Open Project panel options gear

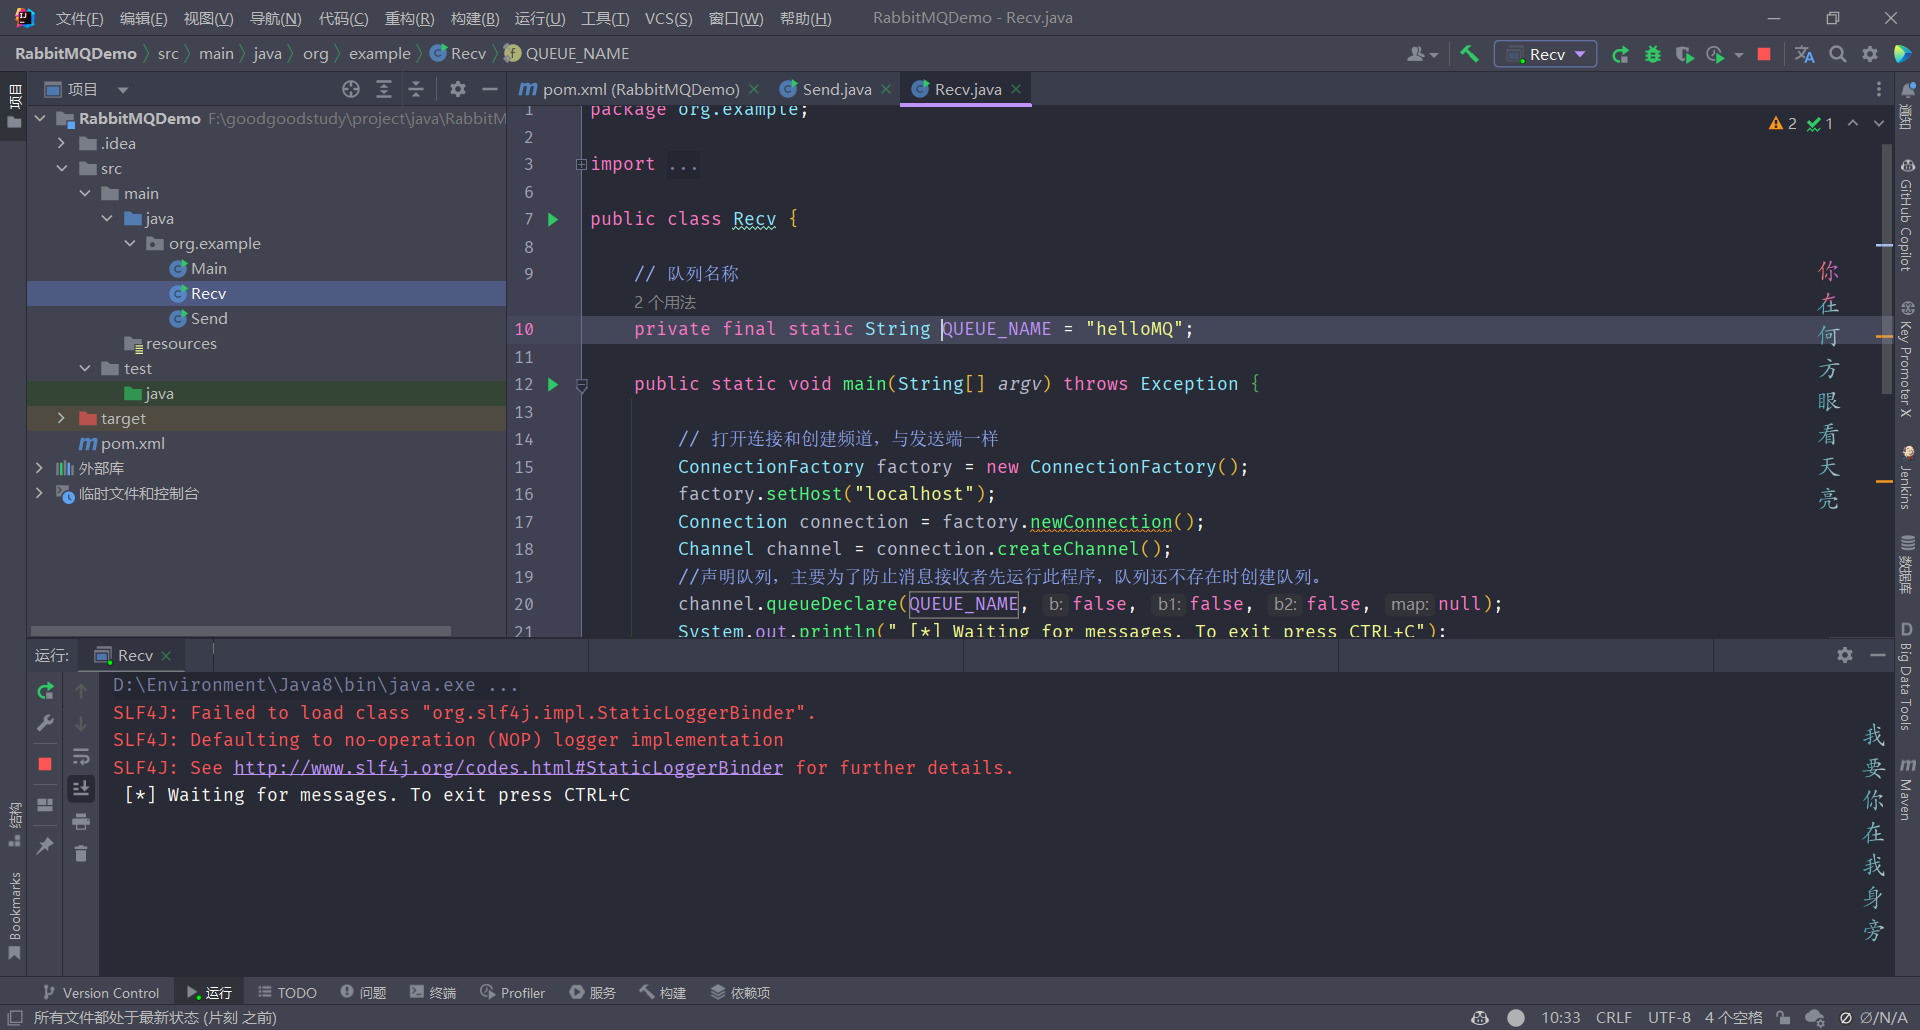coord(457,89)
